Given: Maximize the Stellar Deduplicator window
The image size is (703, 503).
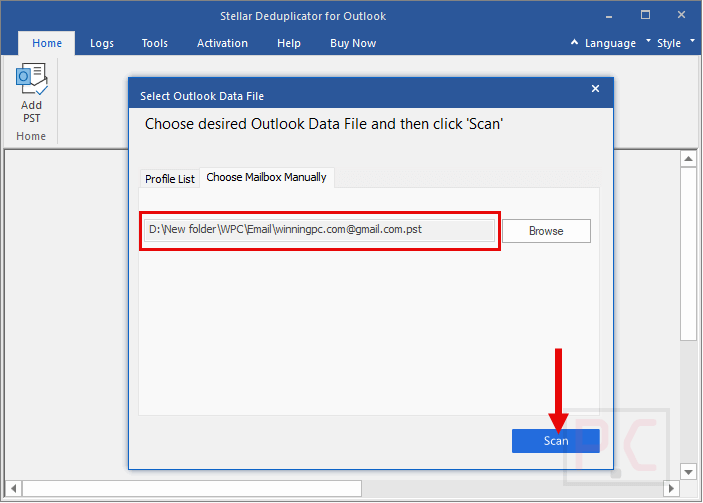Looking at the screenshot, I should pos(645,15).
